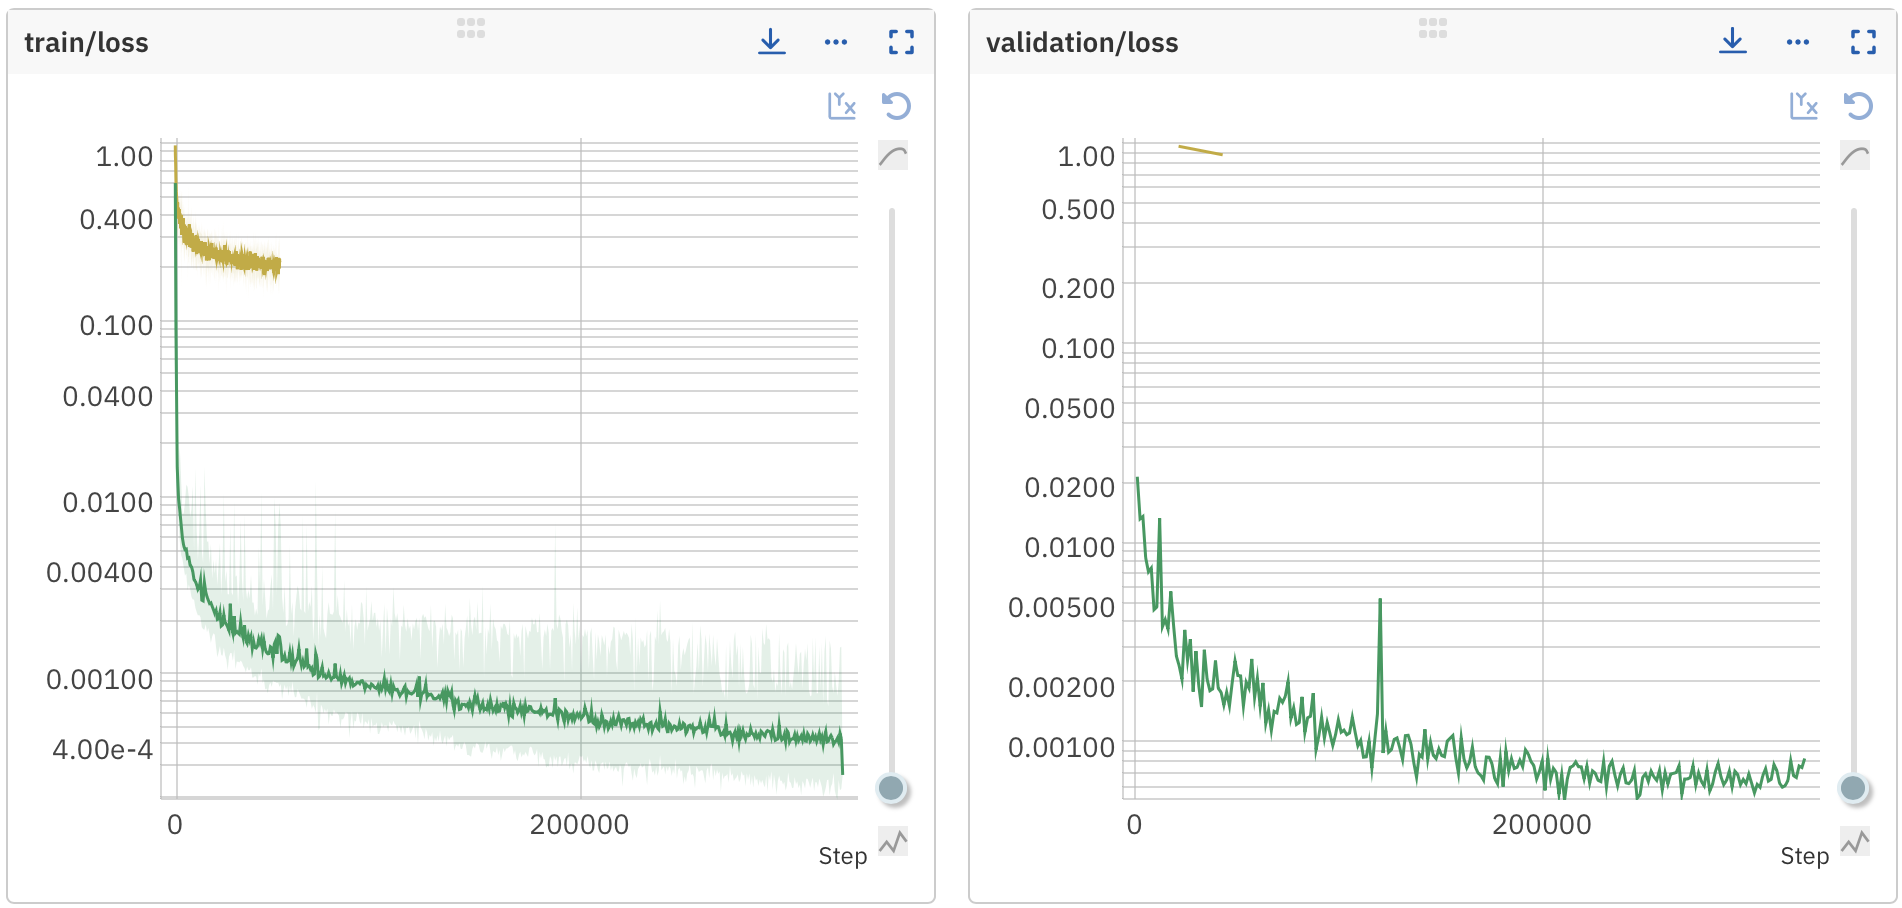Open the download options for validation/loss
This screenshot has width=1902, height=908.
(1732, 41)
